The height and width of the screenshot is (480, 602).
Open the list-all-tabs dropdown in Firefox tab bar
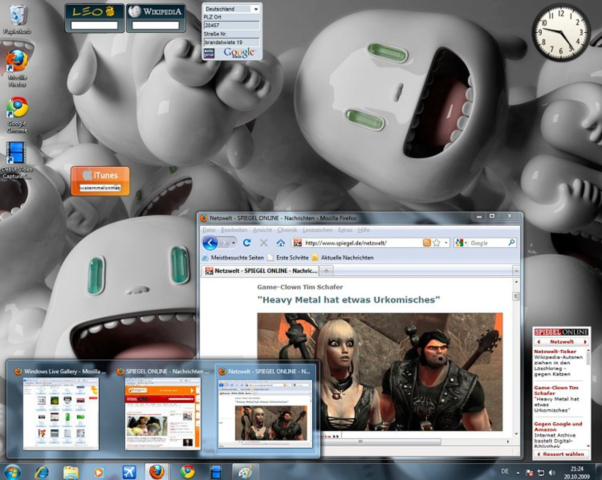(x=516, y=271)
